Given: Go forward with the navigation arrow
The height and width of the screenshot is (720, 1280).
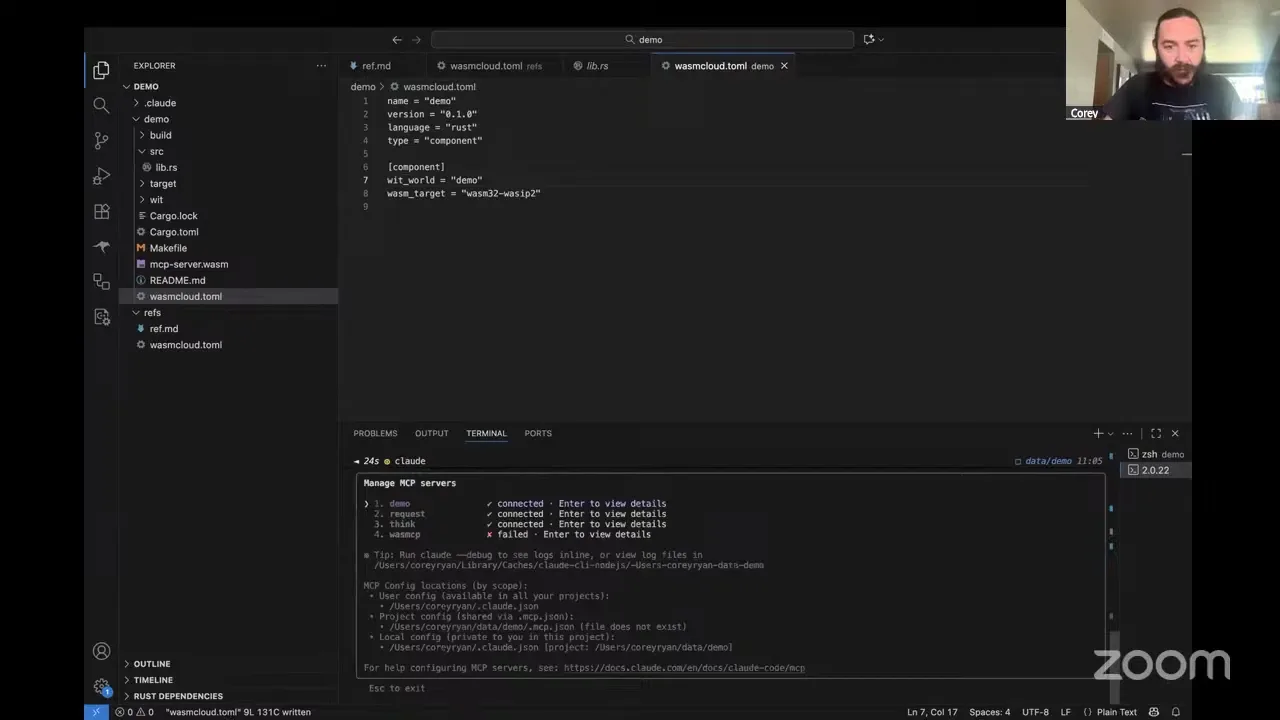Looking at the screenshot, I should [416, 39].
